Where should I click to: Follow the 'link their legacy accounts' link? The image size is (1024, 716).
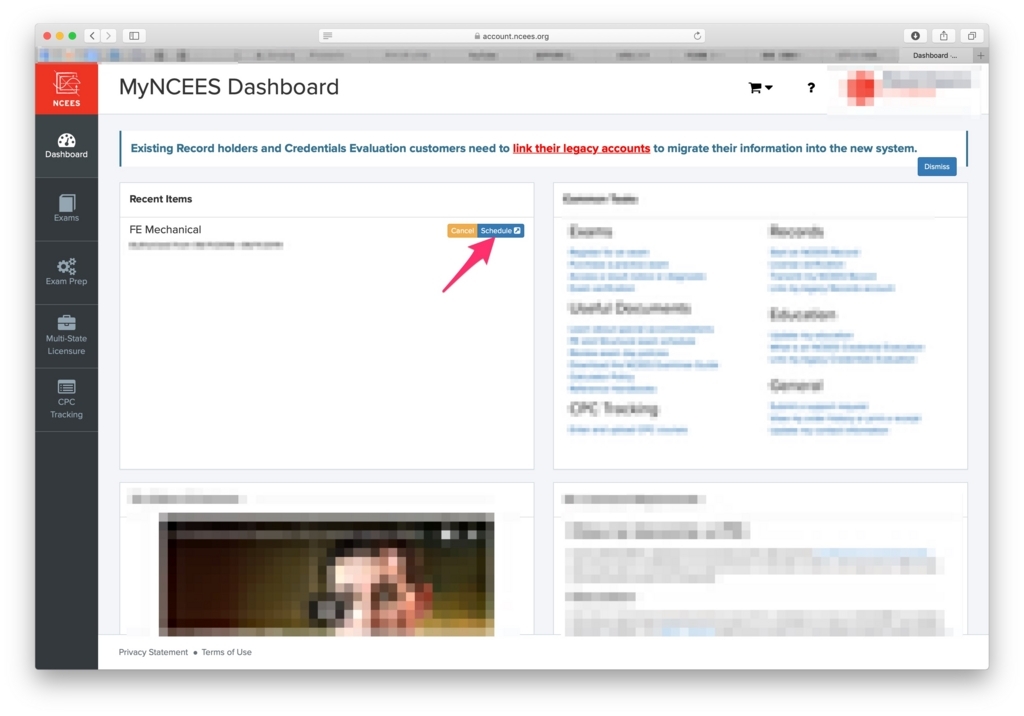click(x=581, y=148)
